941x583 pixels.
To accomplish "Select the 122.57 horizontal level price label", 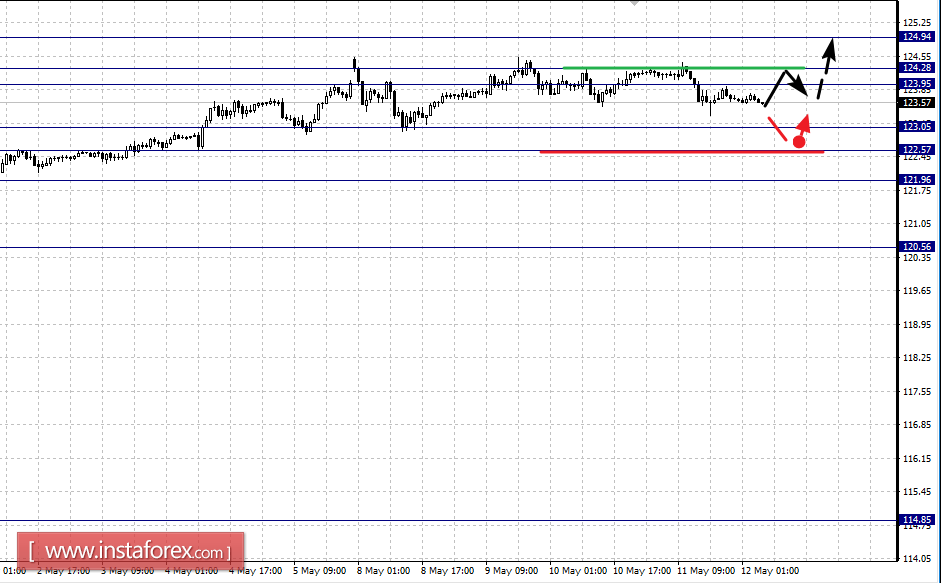I will (x=917, y=150).
